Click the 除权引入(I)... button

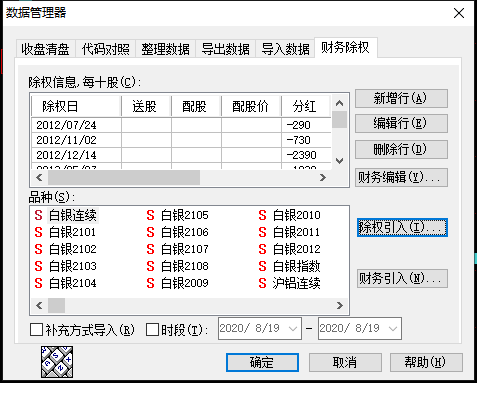(402, 228)
